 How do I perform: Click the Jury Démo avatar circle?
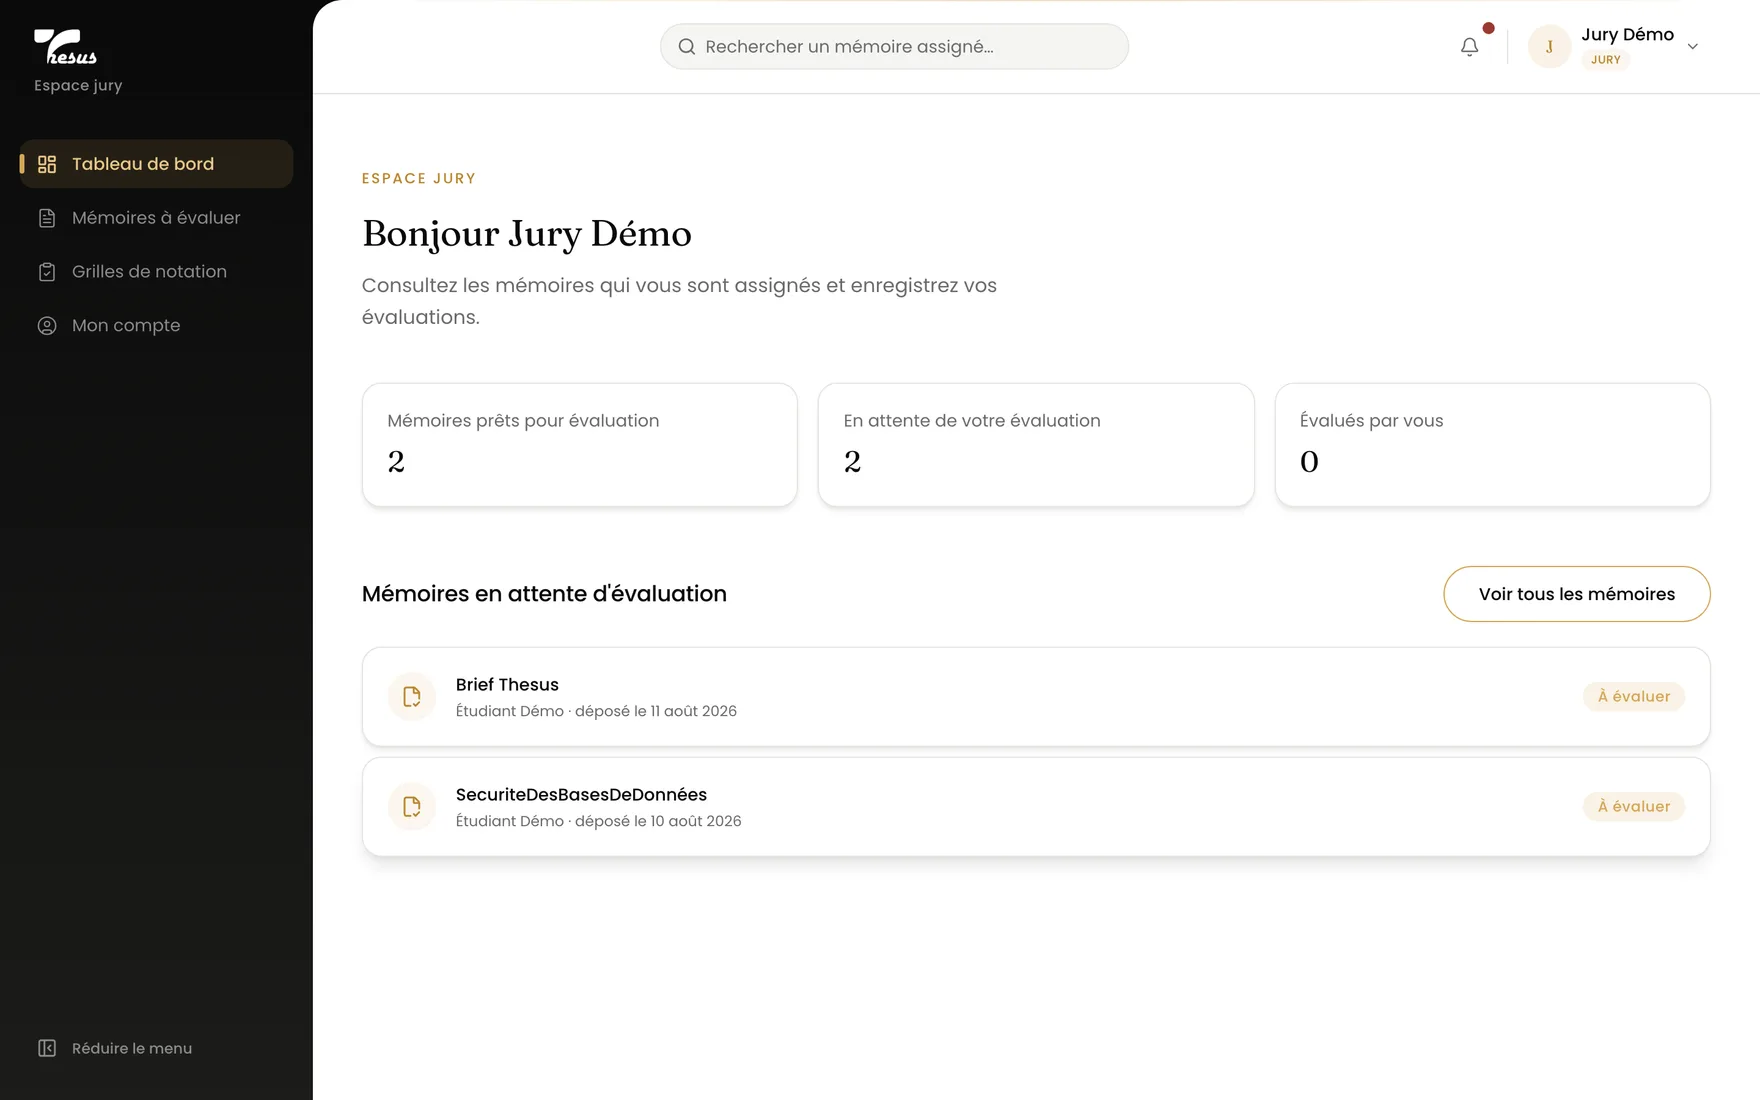[x=1549, y=46]
